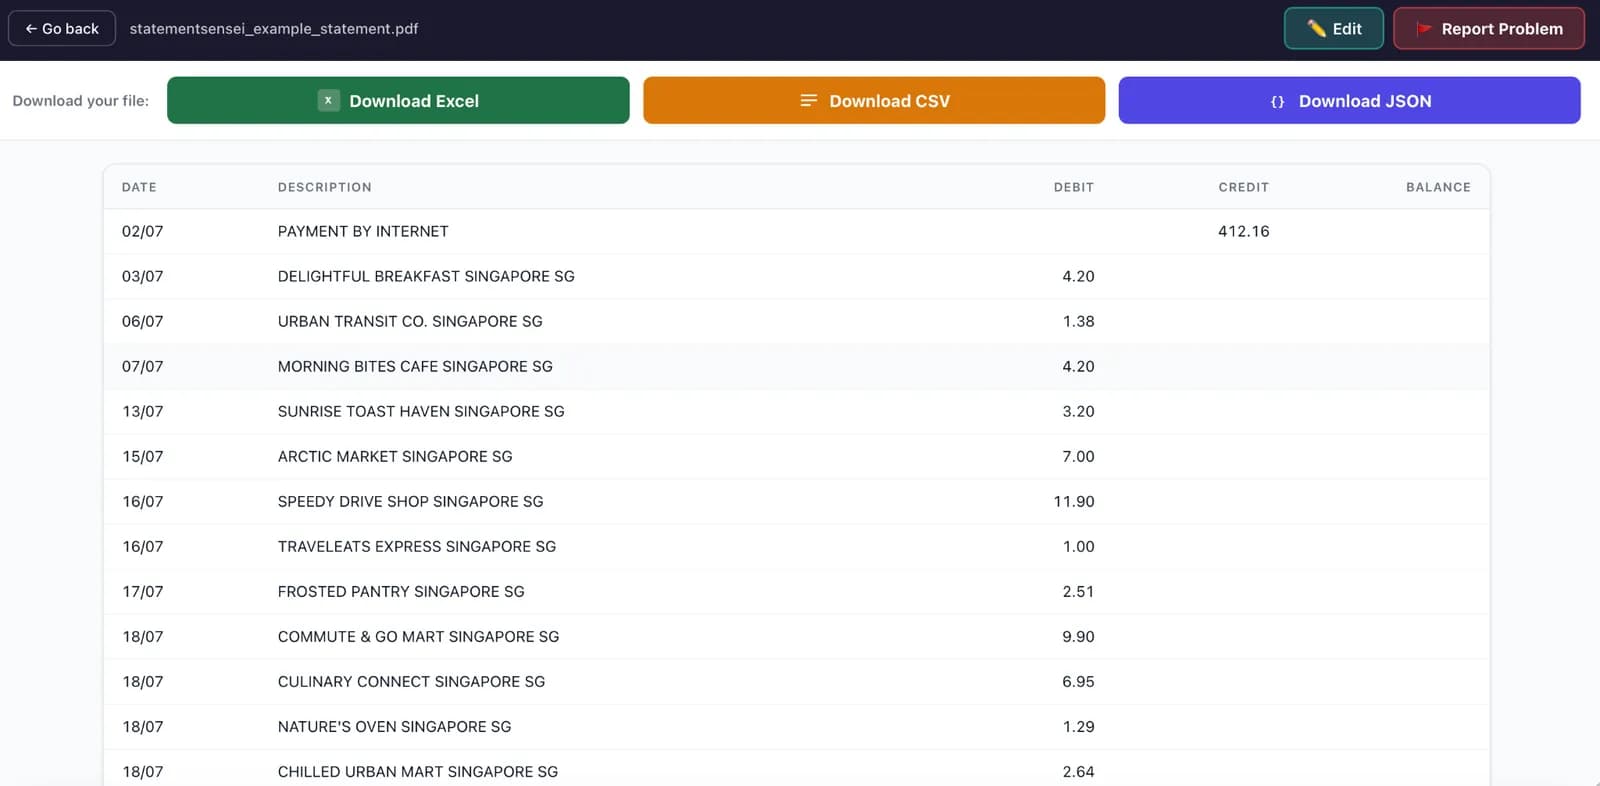
Task: Select the PAYMENT BY INTERNET description
Action: (x=363, y=231)
